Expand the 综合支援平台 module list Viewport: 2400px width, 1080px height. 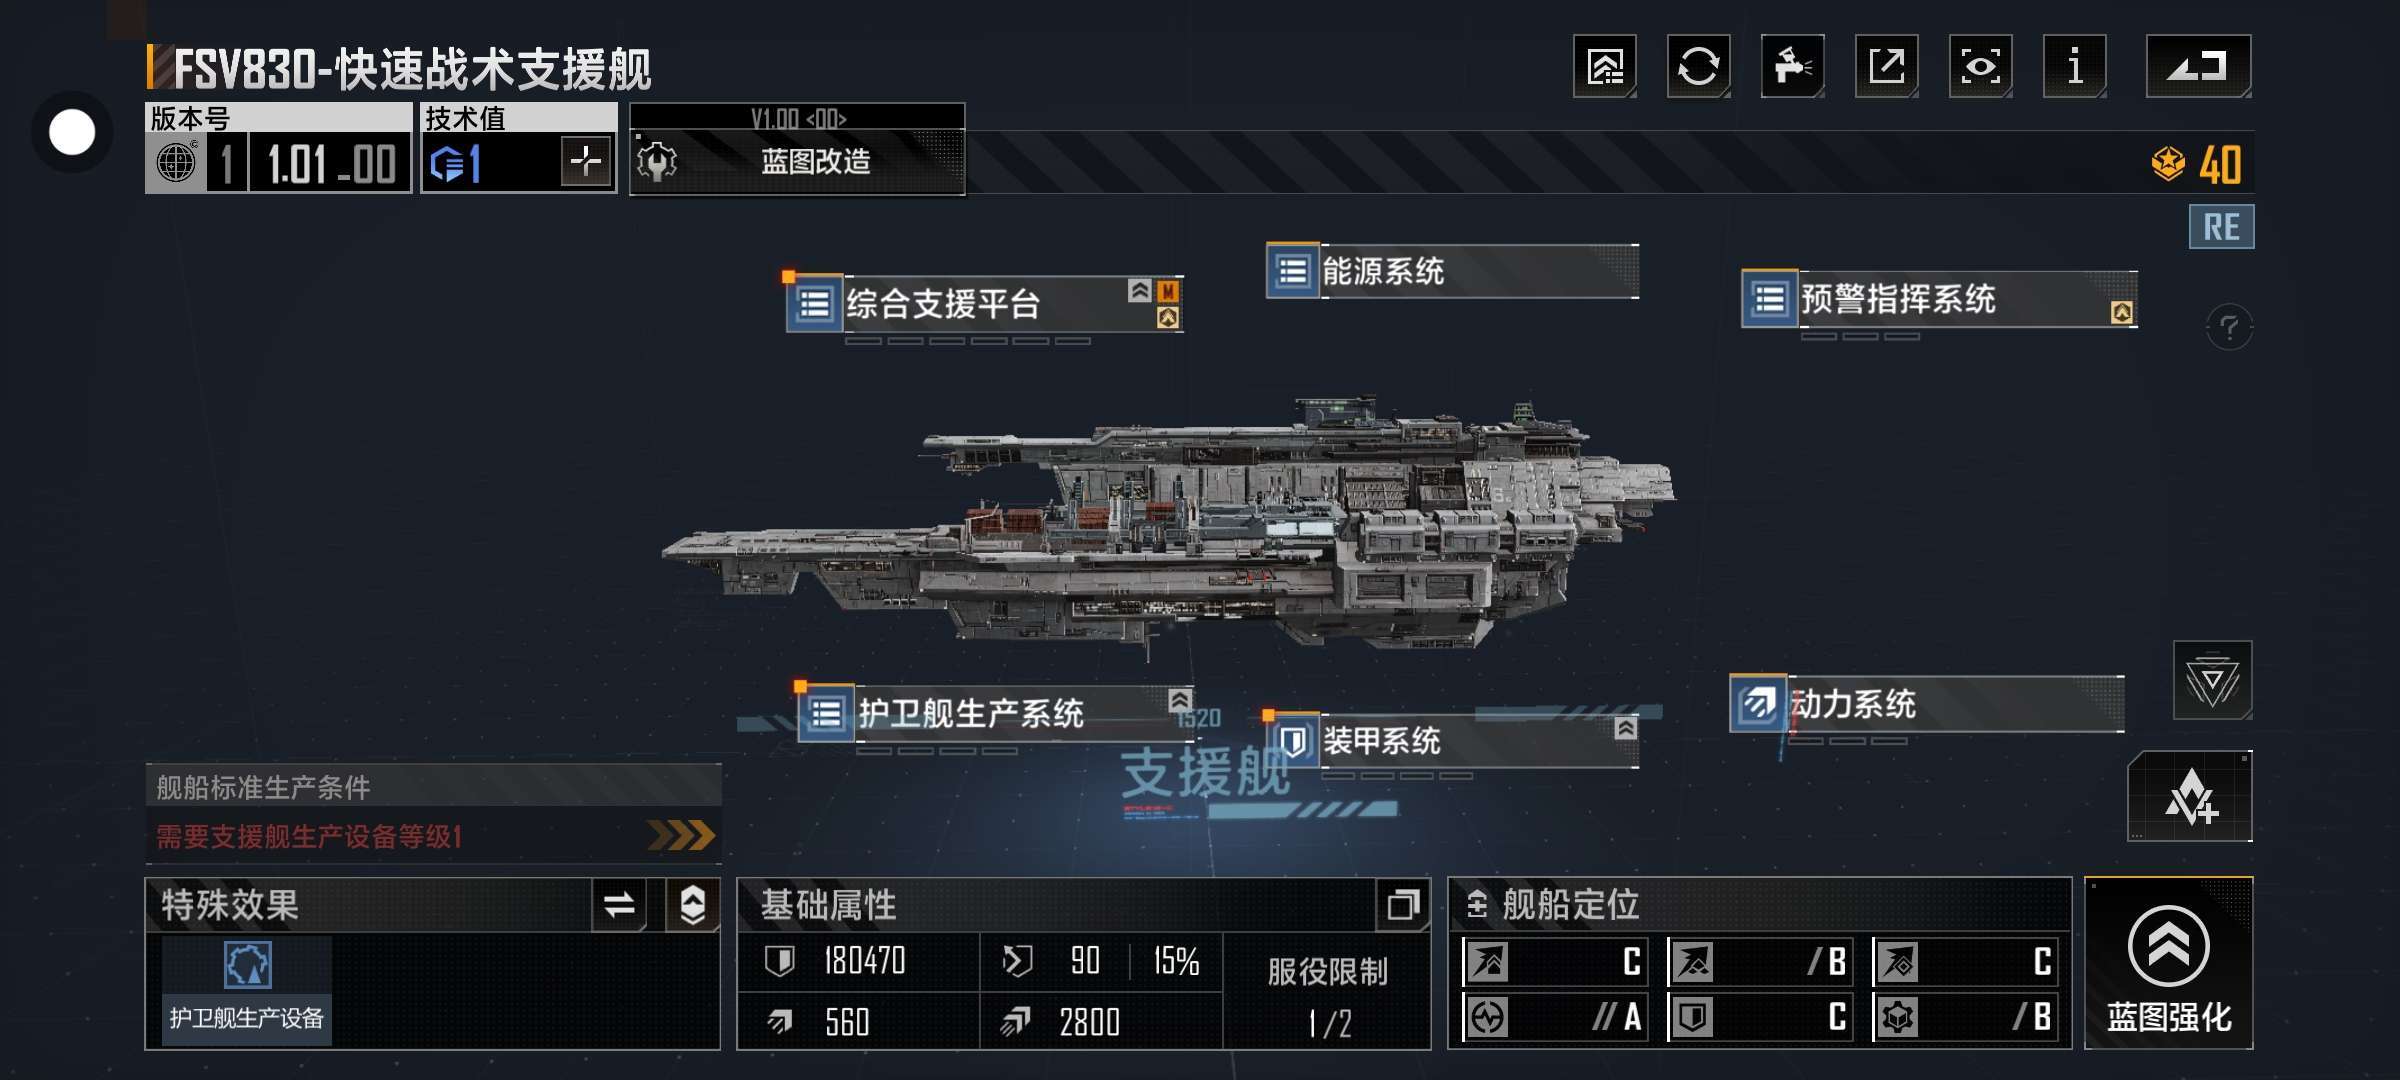point(985,303)
